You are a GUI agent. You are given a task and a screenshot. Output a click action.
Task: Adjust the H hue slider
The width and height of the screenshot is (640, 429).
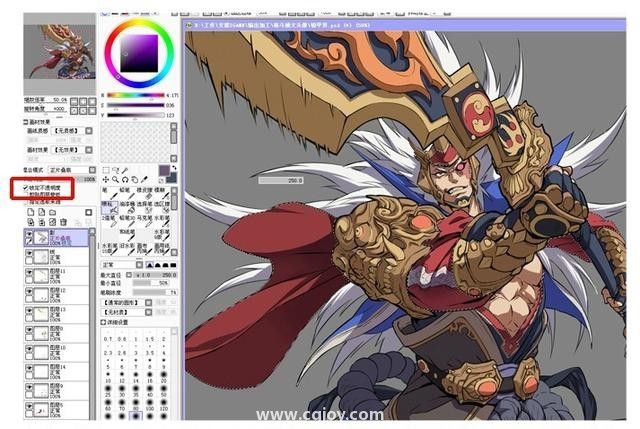136,95
